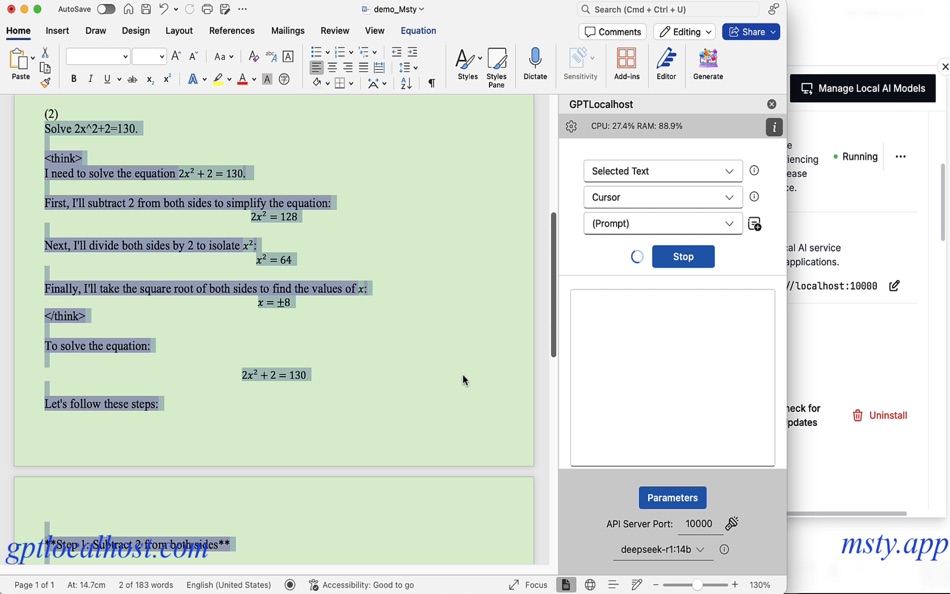The image size is (950, 594).
Task: Click the macro recording status icon
Action: [290, 584]
